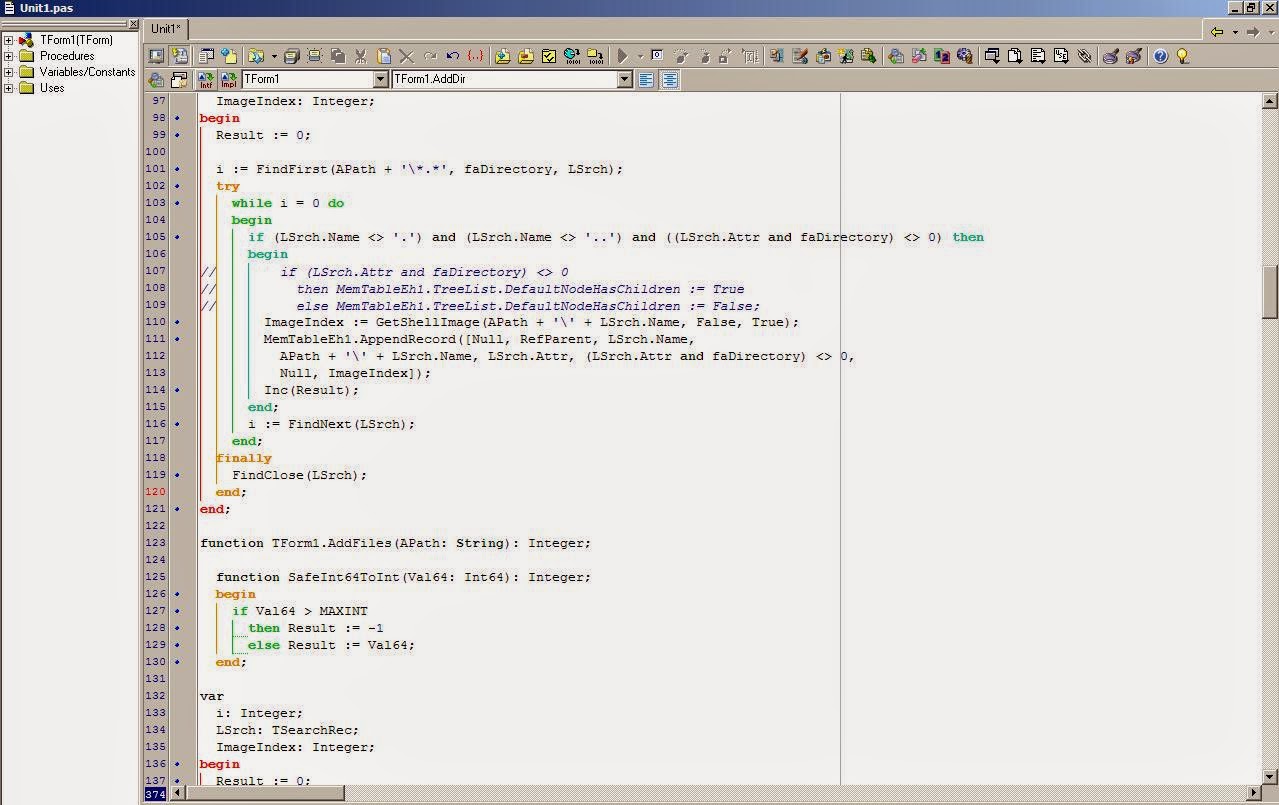This screenshot has height=805, width=1279.
Task: Toggle the pressed second toolbar icon
Action: tap(178, 56)
